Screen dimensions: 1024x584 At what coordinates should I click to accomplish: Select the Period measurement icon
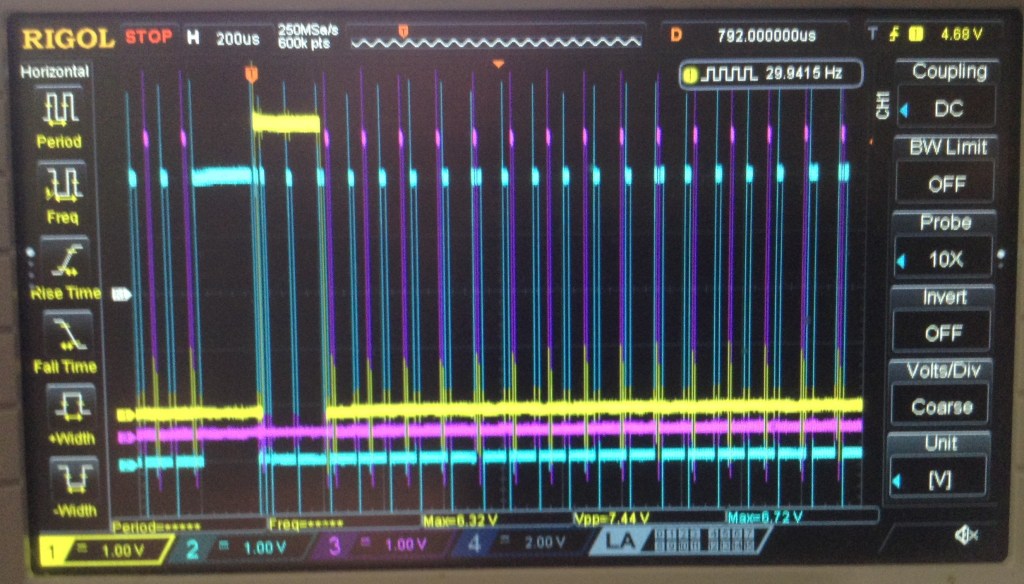58,116
